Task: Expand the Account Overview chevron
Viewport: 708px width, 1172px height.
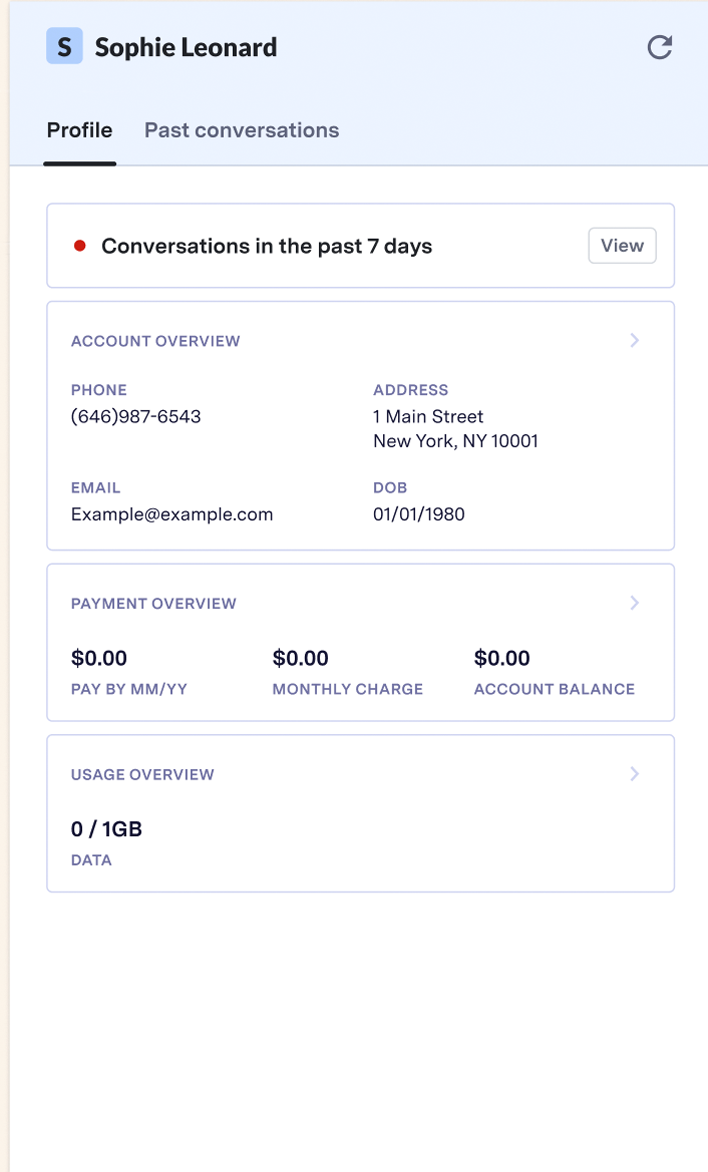Action: (x=634, y=341)
